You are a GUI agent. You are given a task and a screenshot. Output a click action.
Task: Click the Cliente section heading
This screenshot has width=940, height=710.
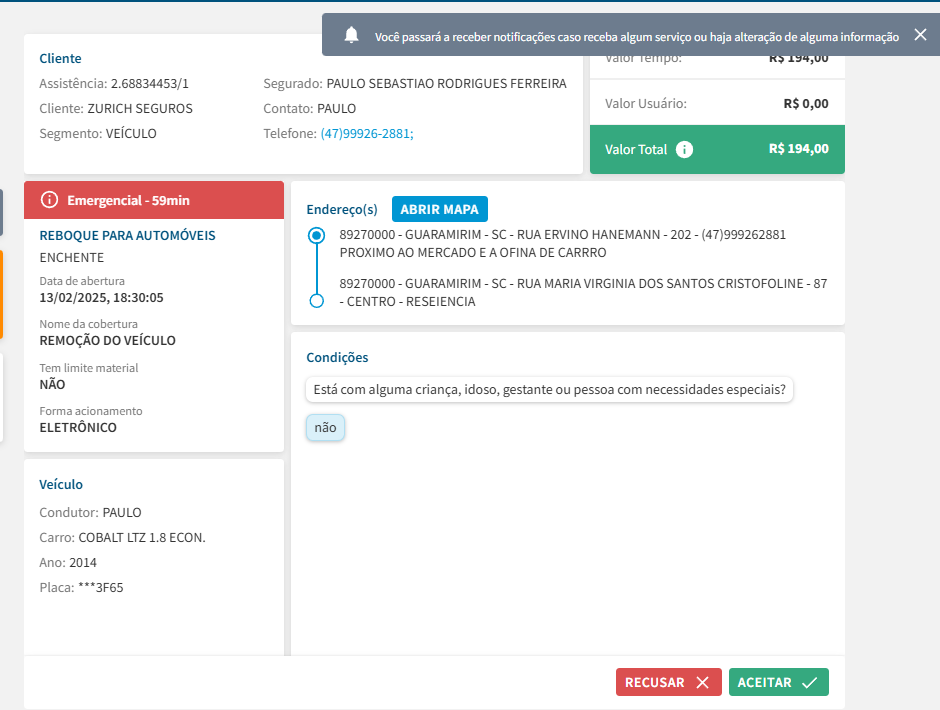pos(60,58)
